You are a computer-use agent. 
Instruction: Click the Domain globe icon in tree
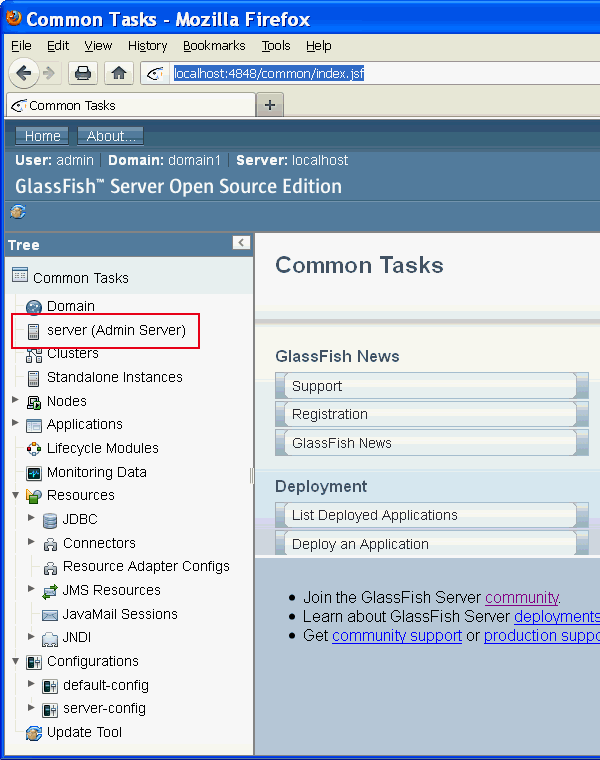(34, 307)
